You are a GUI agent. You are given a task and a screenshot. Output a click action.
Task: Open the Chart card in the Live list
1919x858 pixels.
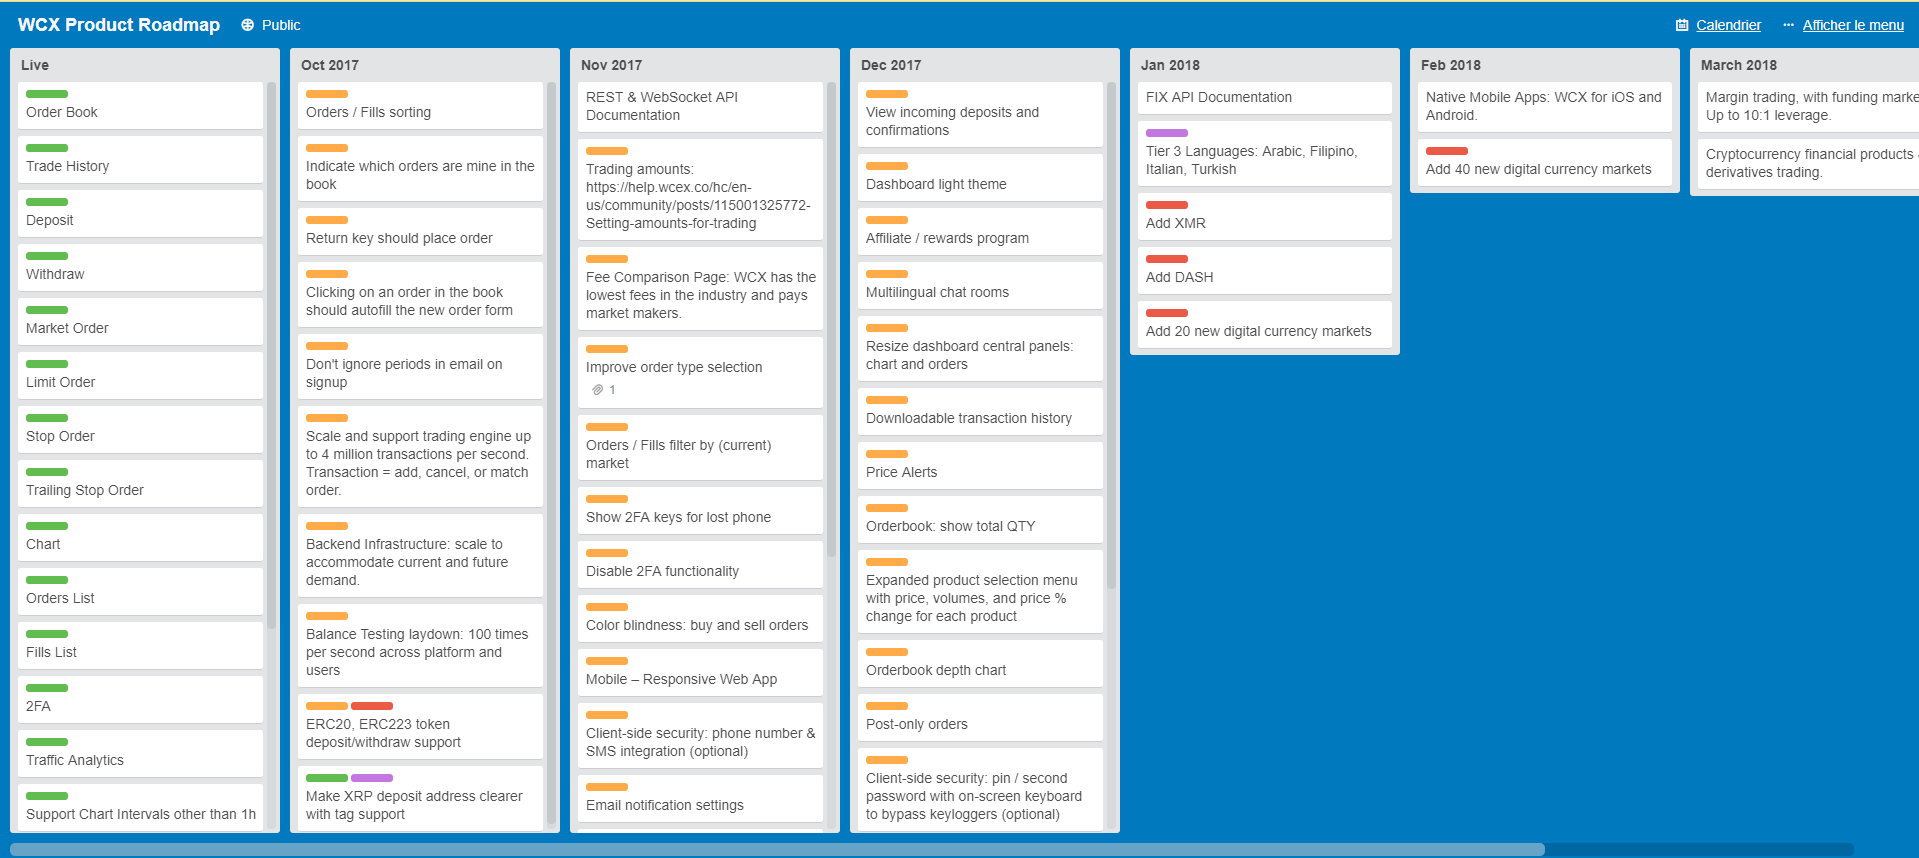click(140, 537)
